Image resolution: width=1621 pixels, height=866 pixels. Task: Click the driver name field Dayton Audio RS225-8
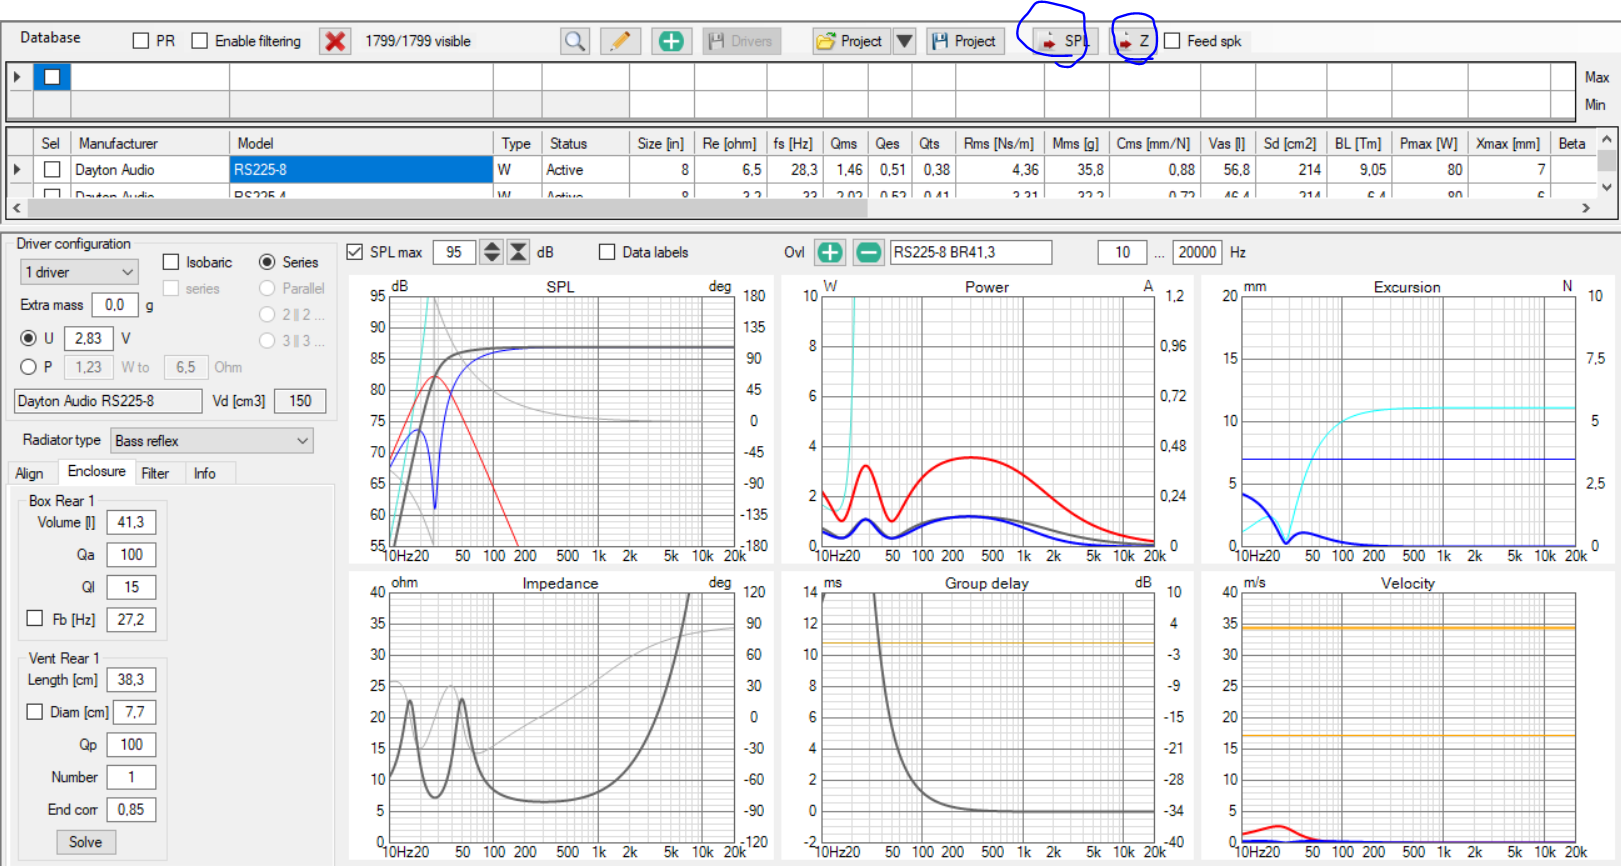coord(108,401)
